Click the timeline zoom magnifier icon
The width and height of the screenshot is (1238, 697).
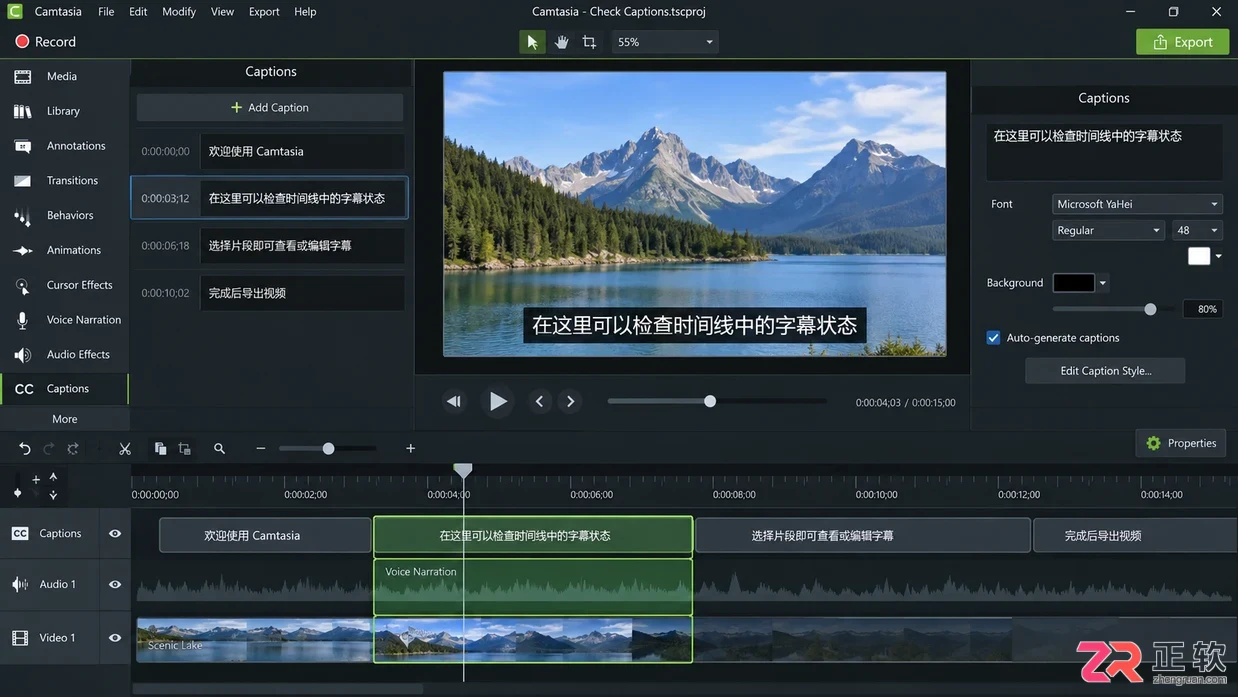click(219, 449)
